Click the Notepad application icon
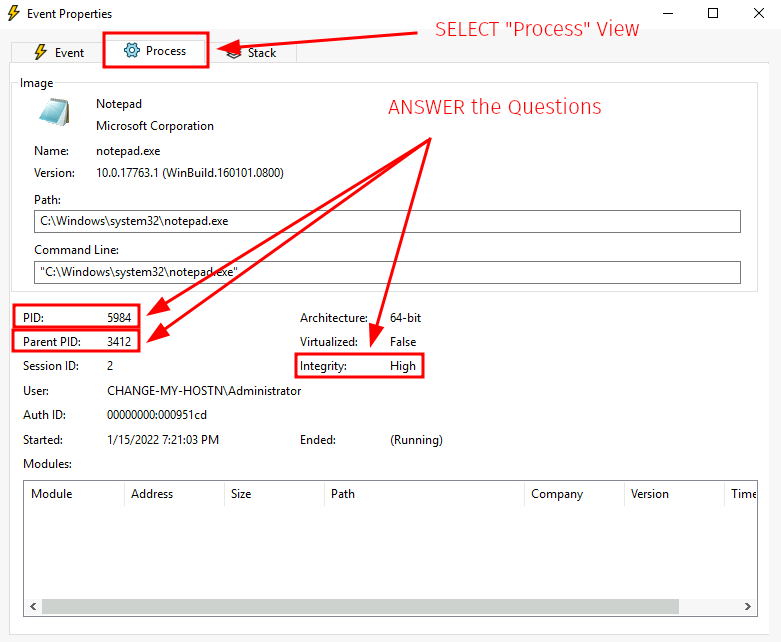Image resolution: width=781 pixels, height=642 pixels. 53,113
